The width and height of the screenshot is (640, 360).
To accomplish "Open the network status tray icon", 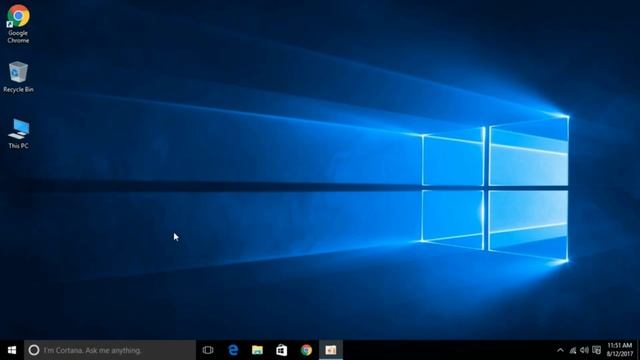I will click(573, 350).
